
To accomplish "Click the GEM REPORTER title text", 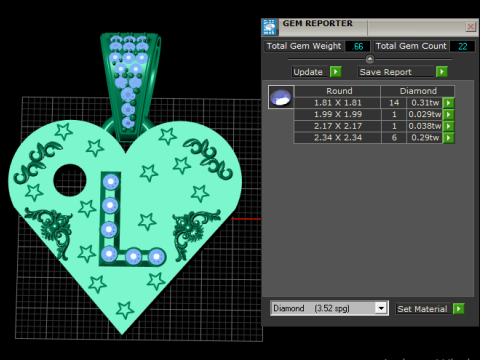I will click(317, 23).
